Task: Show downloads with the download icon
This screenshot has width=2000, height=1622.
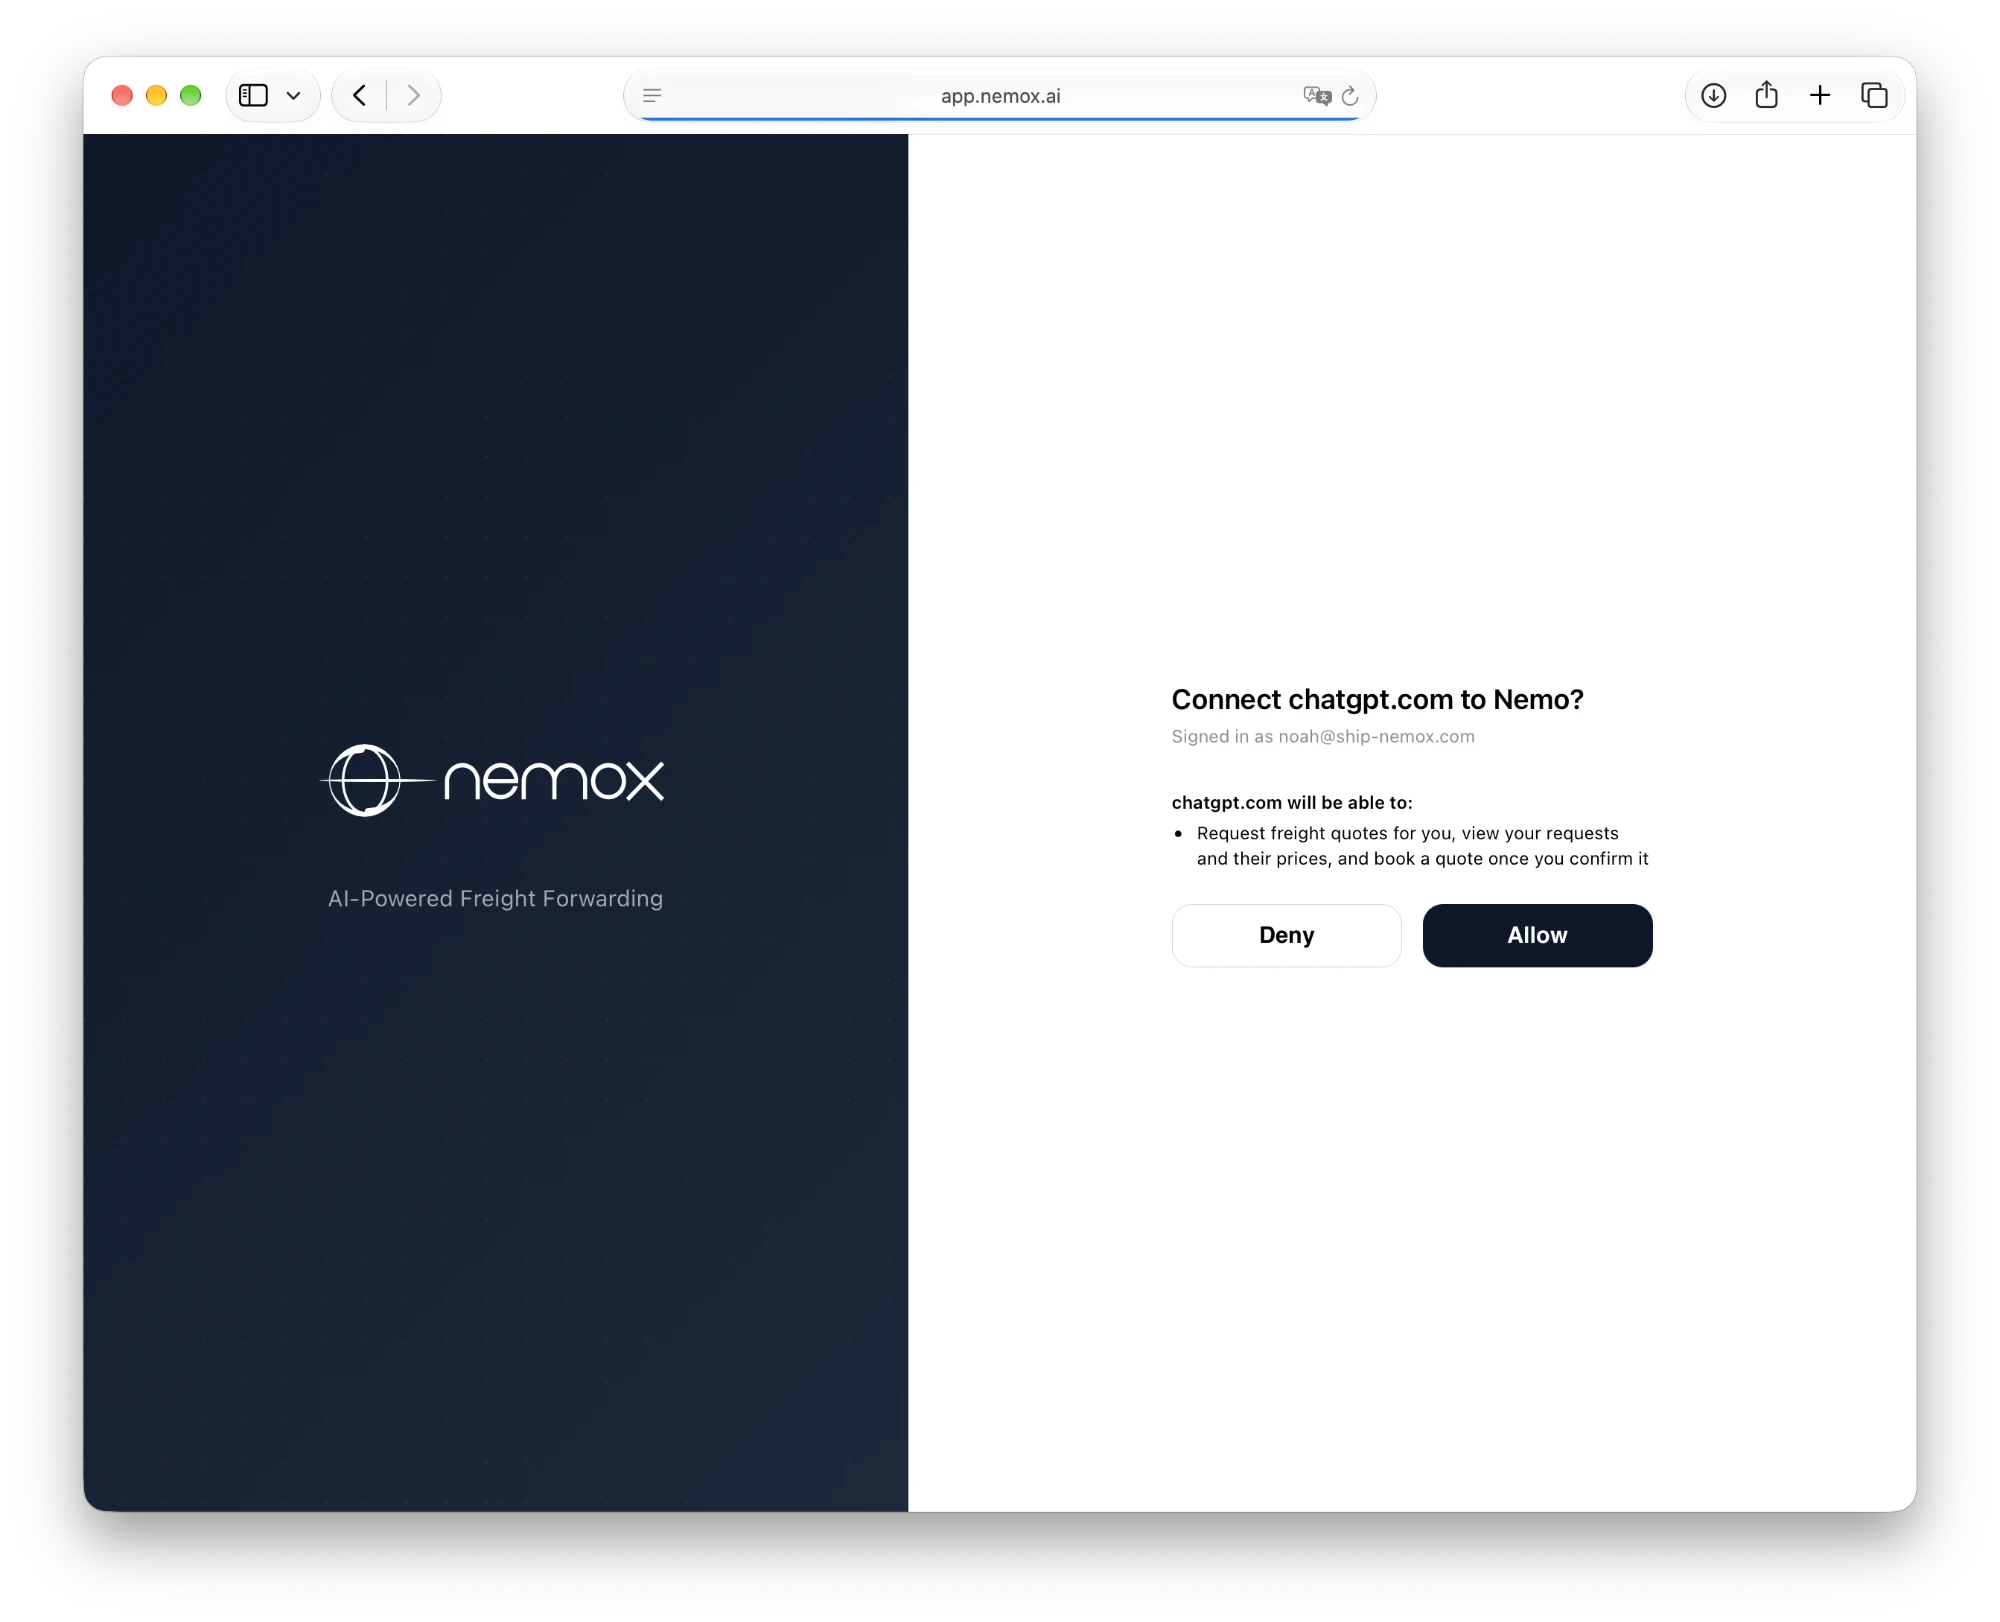Action: coord(1713,95)
